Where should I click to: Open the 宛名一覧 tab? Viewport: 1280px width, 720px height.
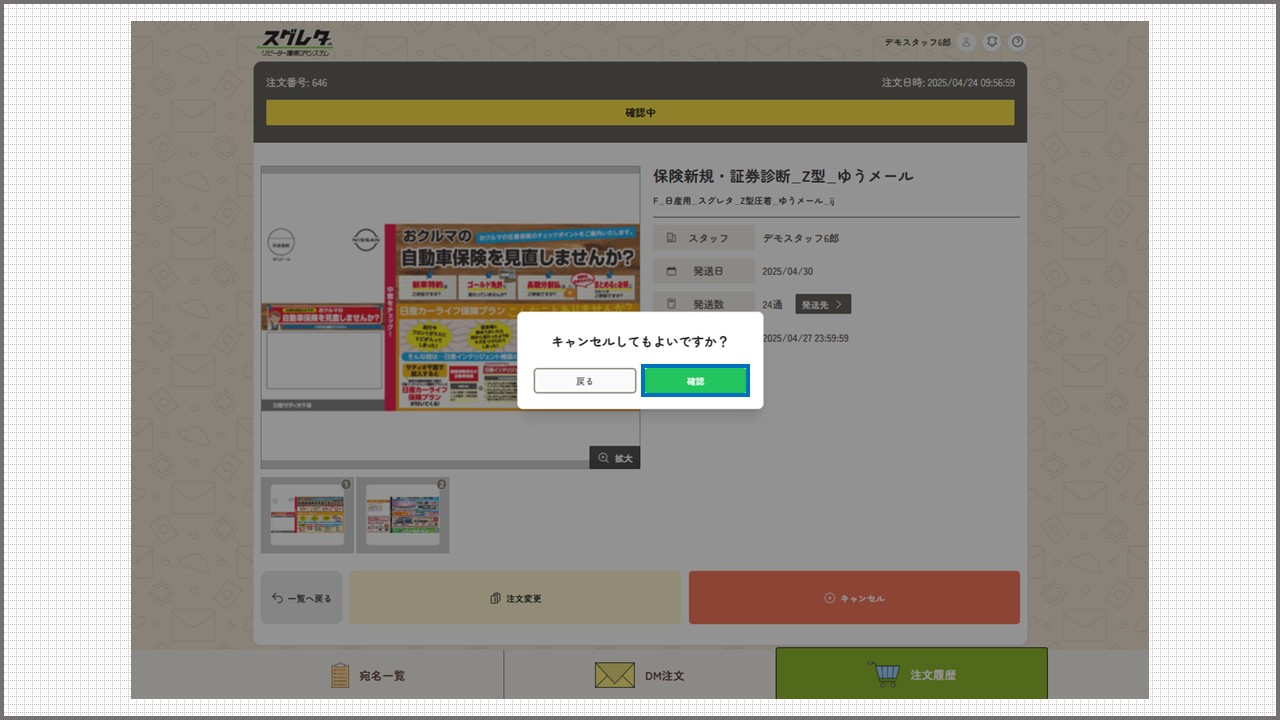(367, 675)
